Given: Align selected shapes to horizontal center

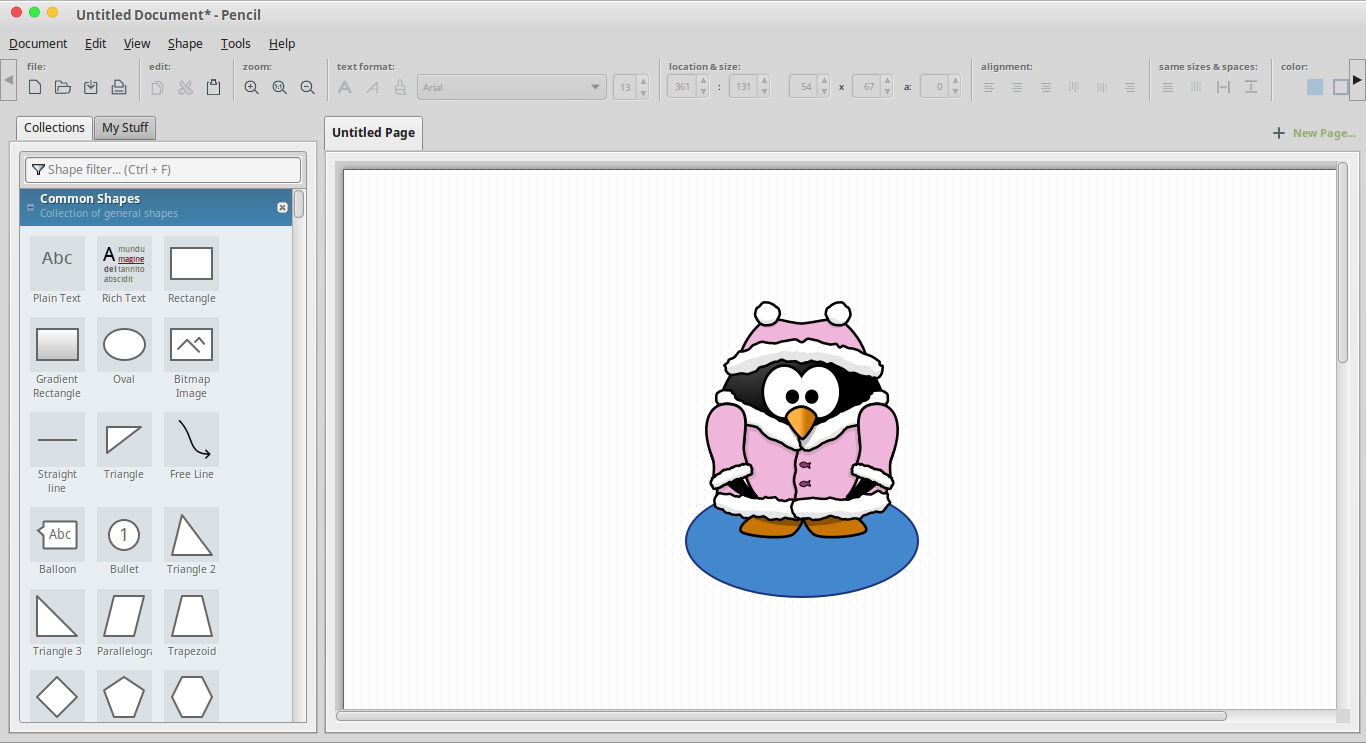Looking at the screenshot, I should [1017, 88].
